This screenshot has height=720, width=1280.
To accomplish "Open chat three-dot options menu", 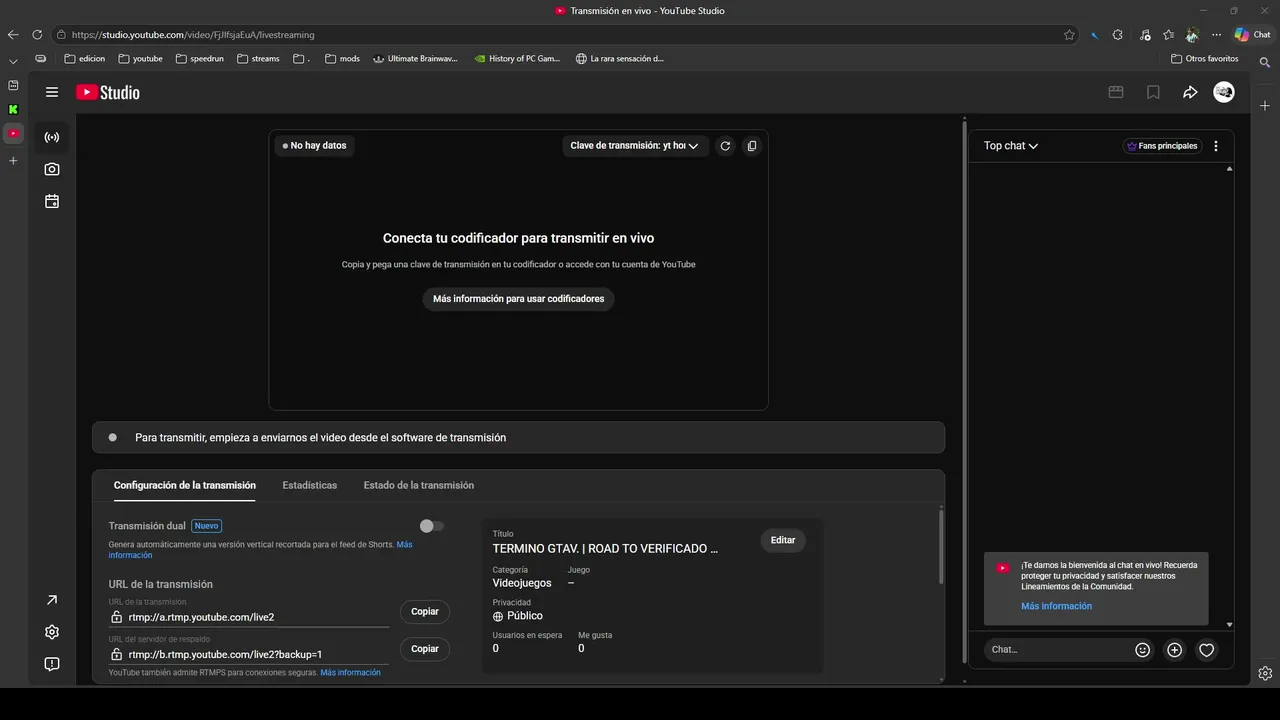I will (1216, 146).
